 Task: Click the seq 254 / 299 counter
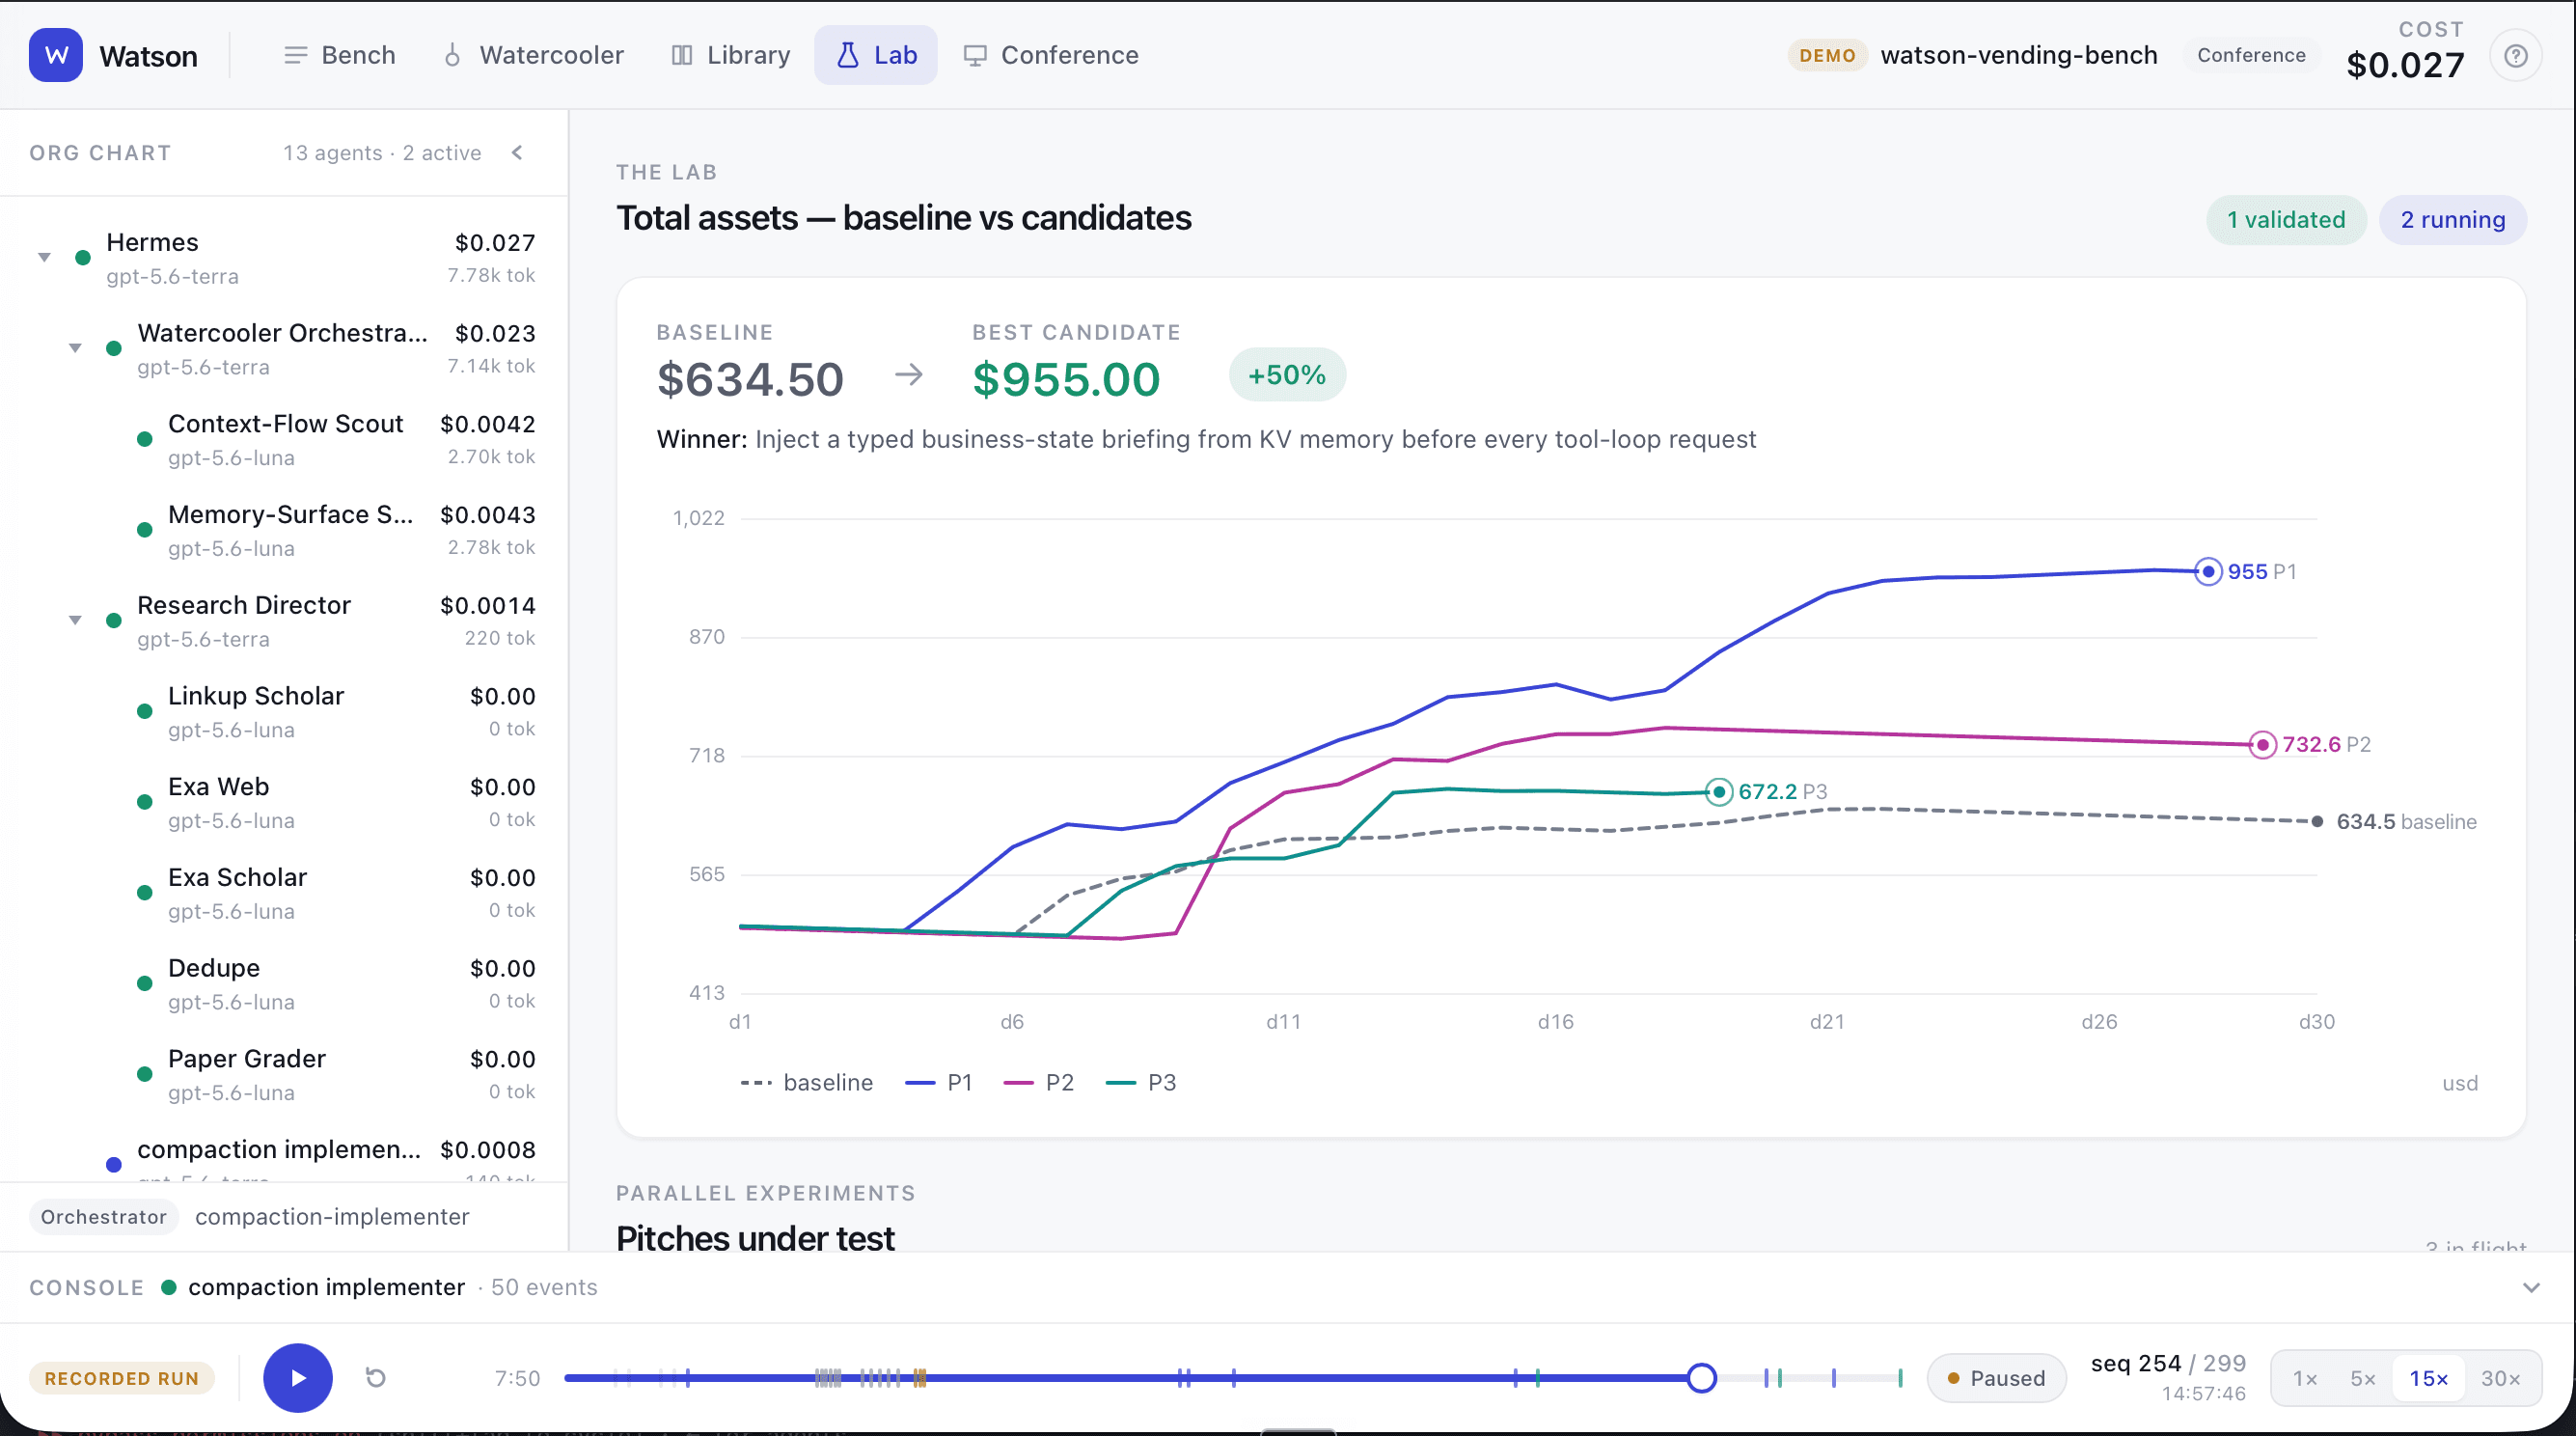pyautogui.click(x=2168, y=1363)
